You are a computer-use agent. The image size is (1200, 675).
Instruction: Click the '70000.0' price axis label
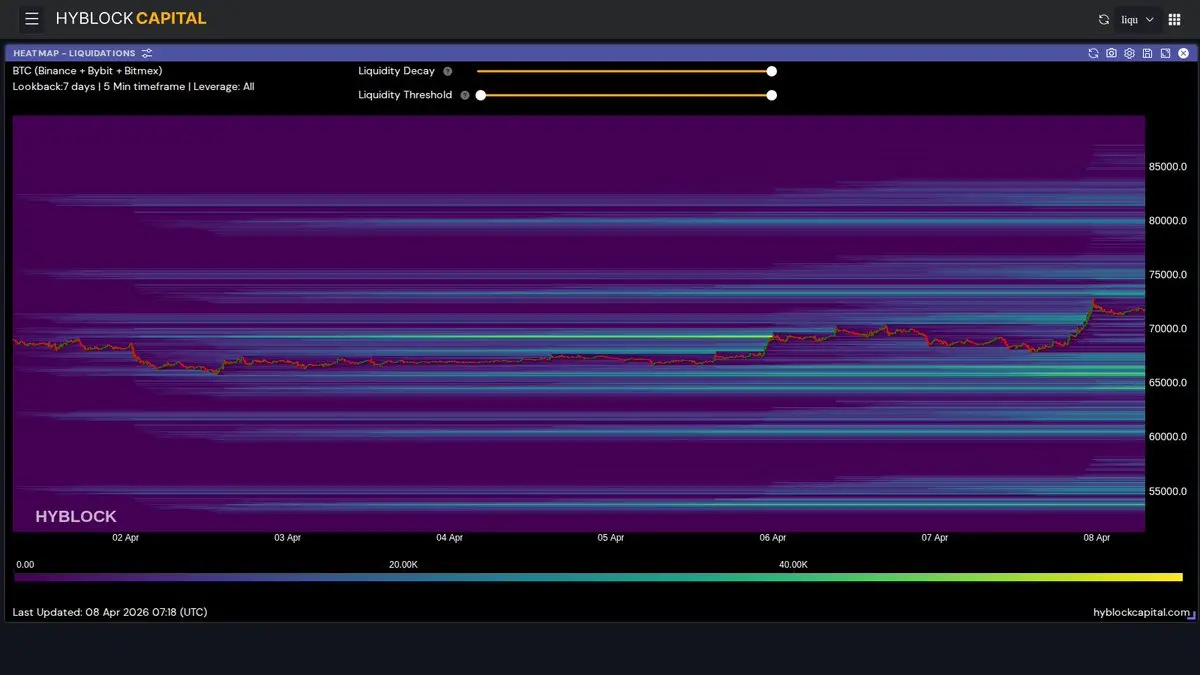point(1168,329)
